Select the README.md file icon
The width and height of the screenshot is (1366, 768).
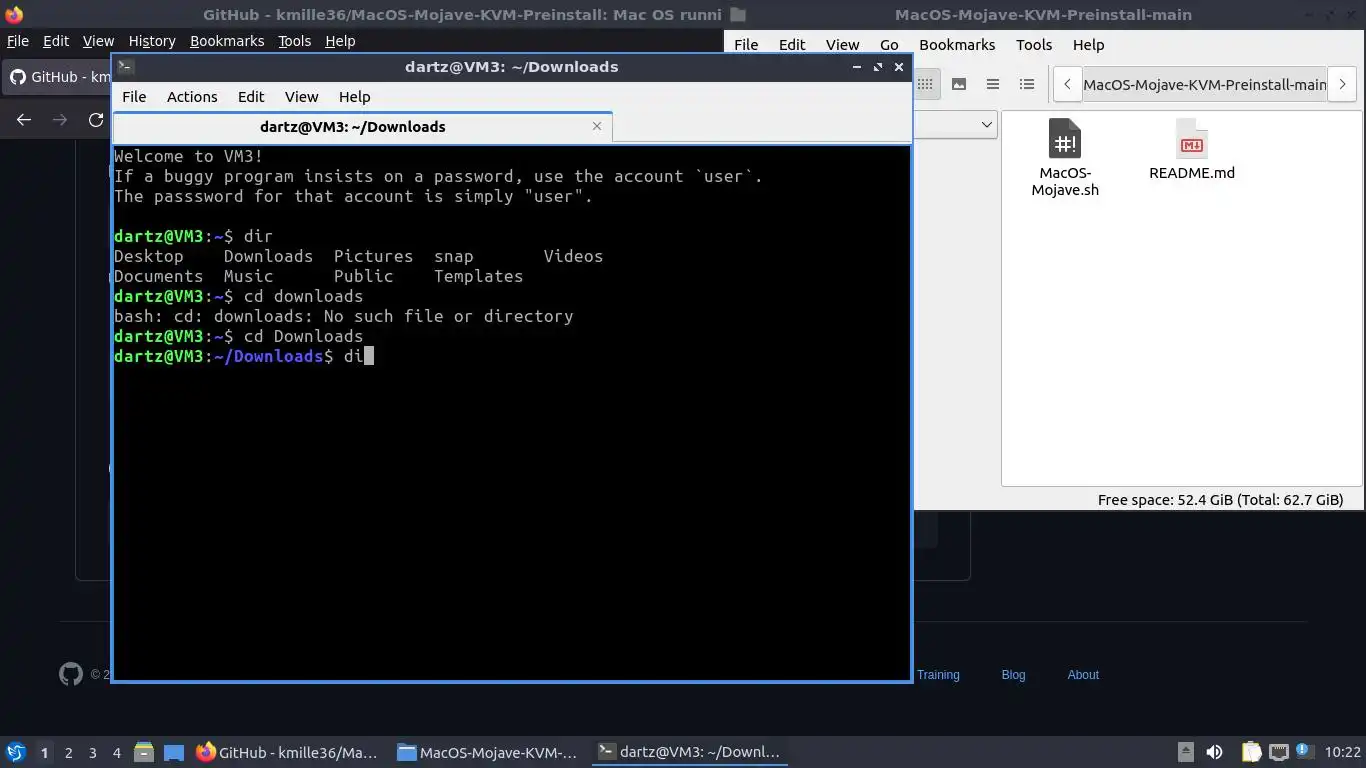coord(1191,139)
